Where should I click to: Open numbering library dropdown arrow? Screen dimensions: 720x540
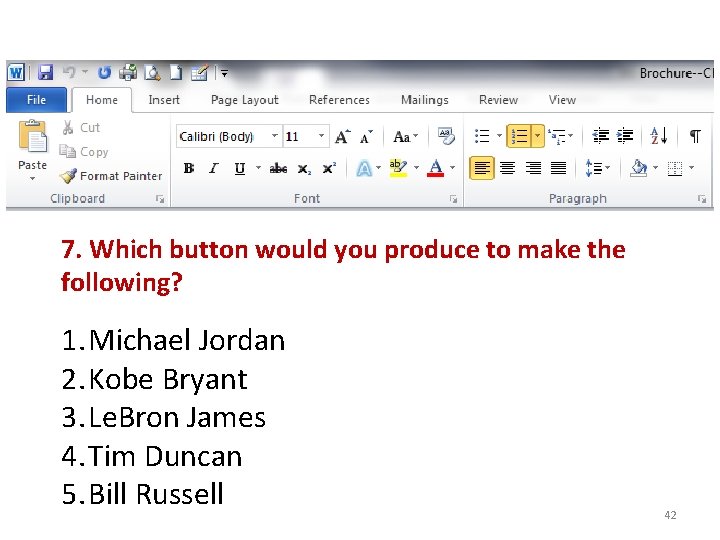538,136
